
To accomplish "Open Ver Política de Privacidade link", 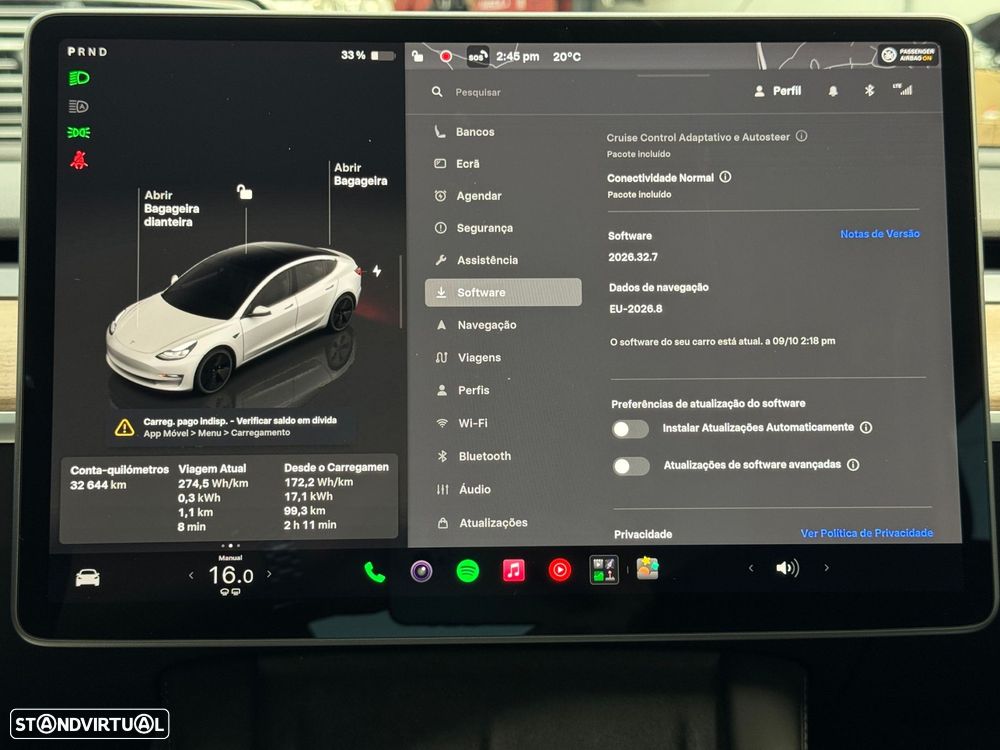I will [x=867, y=533].
